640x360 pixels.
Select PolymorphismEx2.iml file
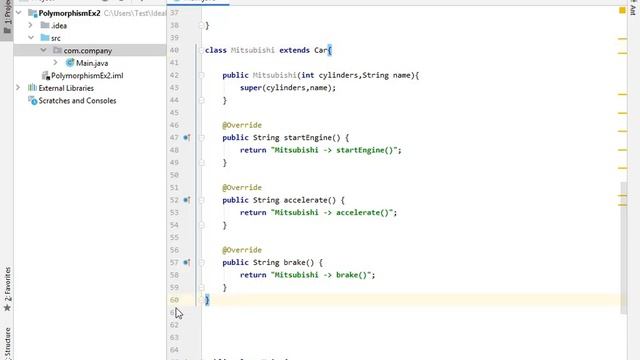87,76
